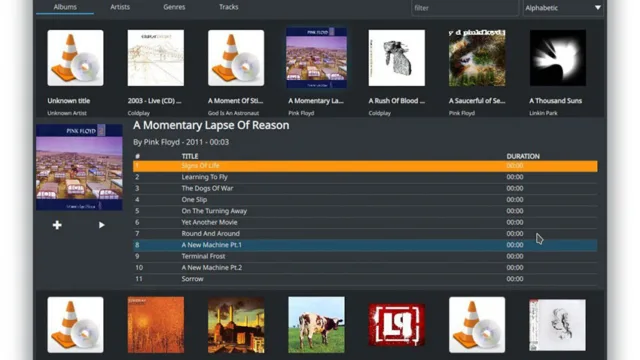Select track The Dogs Of War
This screenshot has width=640, height=360.
(x=365, y=189)
